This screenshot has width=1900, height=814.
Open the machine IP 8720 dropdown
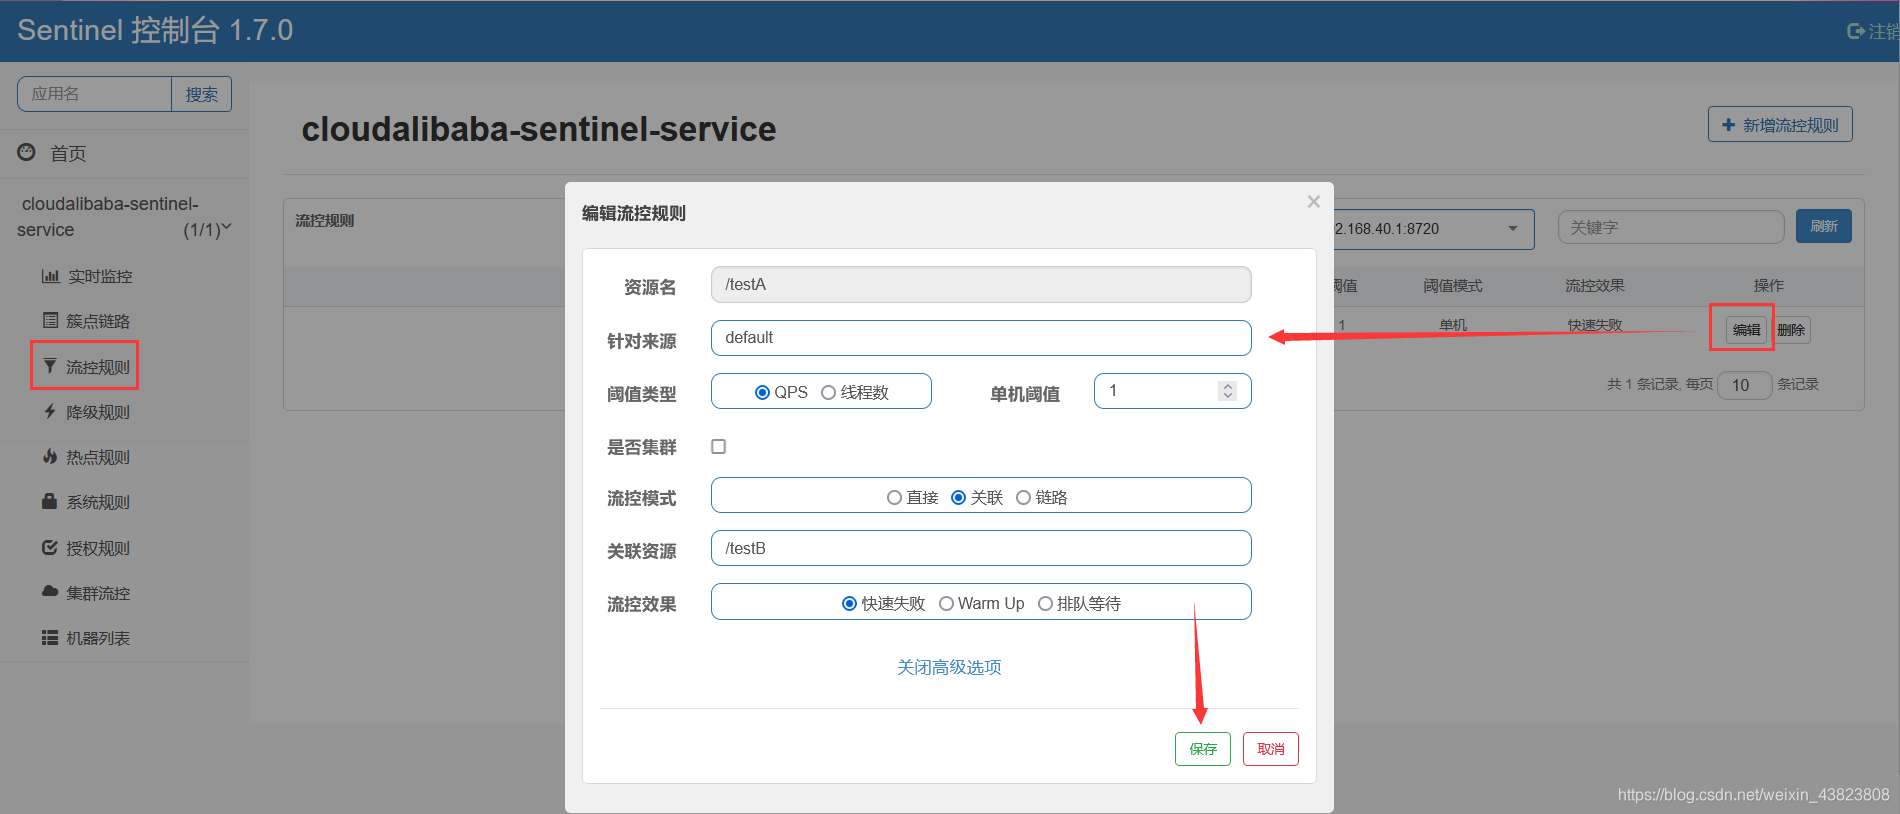[1513, 229]
